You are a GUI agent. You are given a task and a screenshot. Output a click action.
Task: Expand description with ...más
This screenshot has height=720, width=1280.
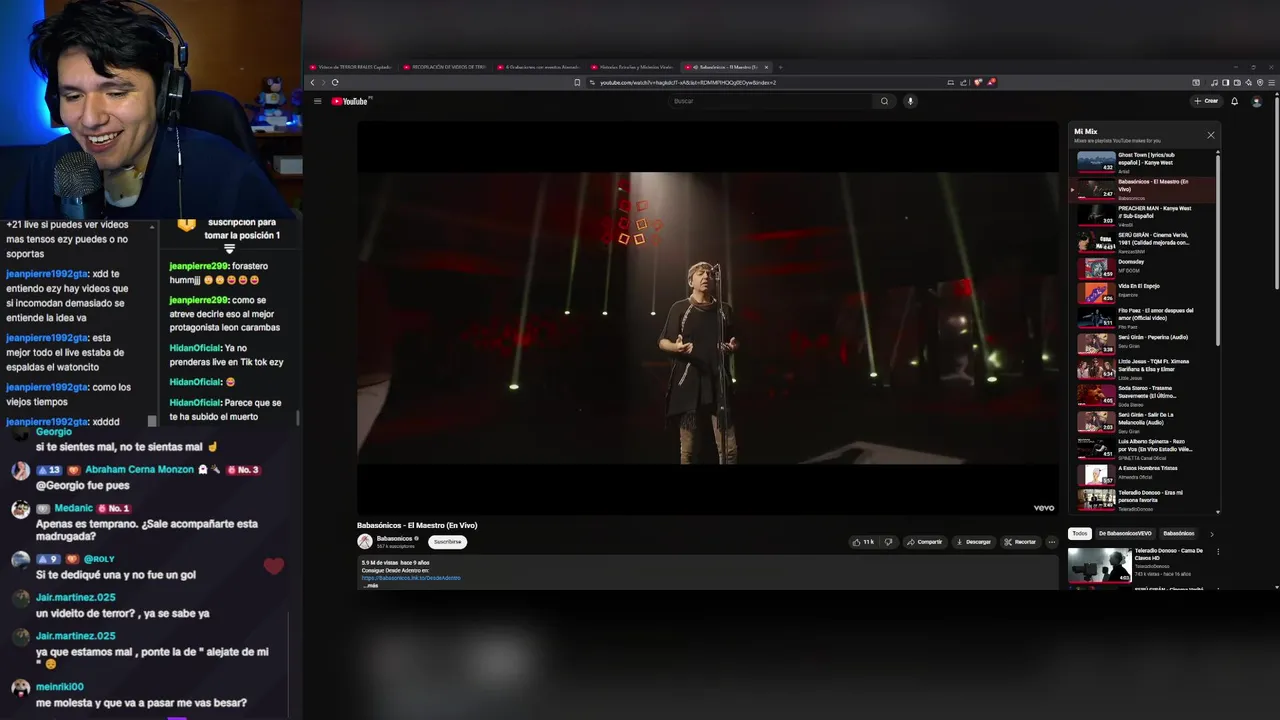[x=370, y=586]
